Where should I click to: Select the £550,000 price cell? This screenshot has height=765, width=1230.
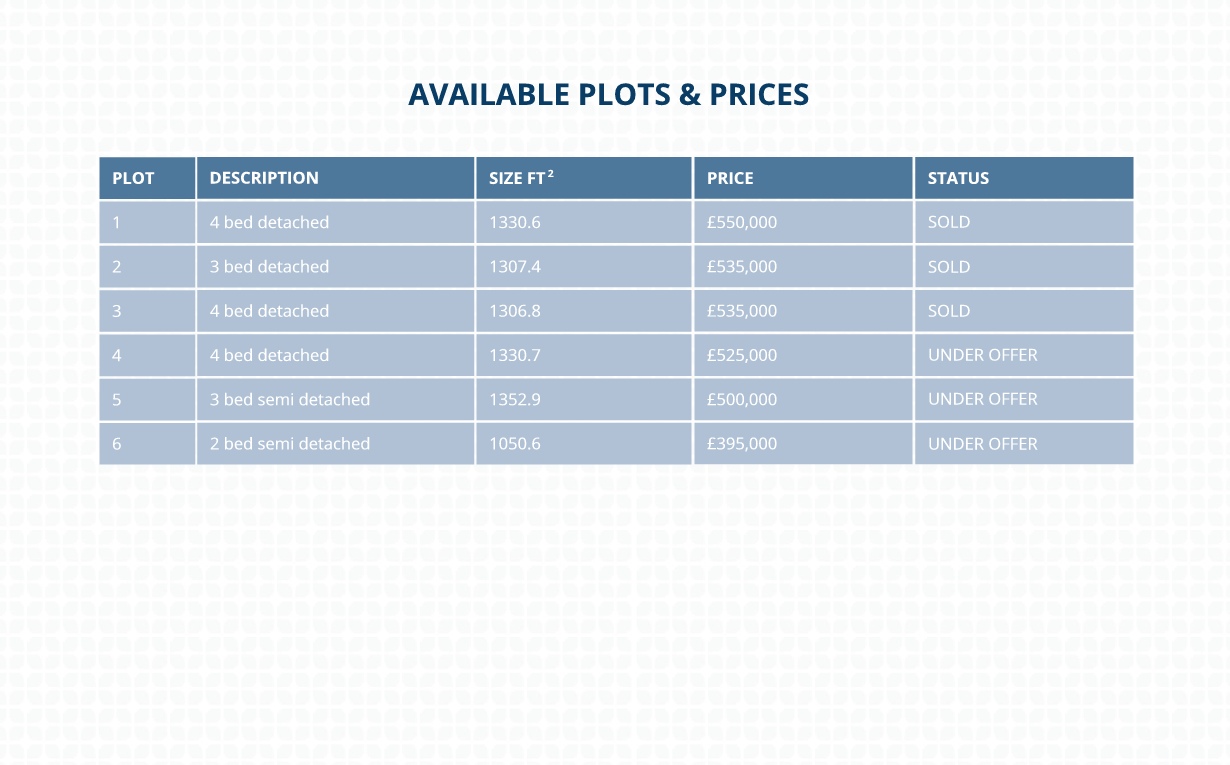(803, 222)
